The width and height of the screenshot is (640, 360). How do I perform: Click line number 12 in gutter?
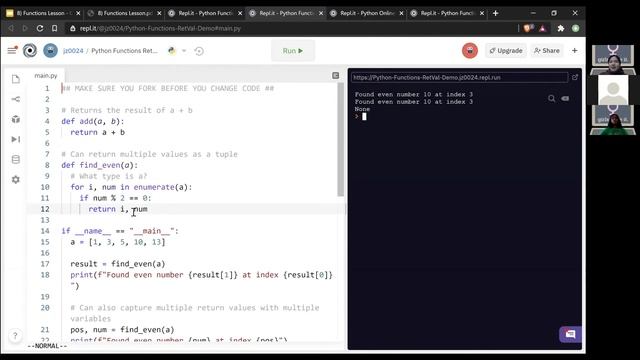tap(45, 209)
